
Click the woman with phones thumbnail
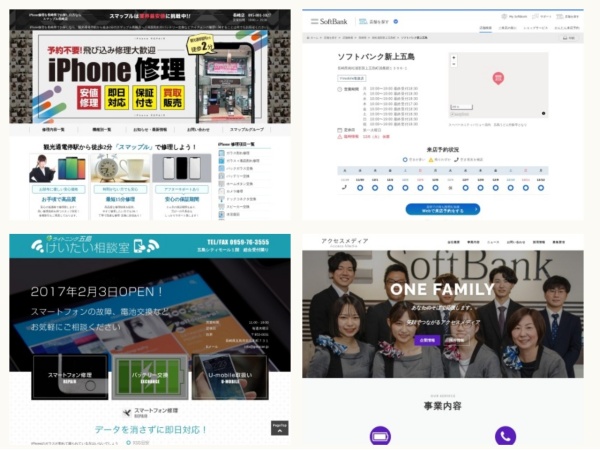click(59, 168)
